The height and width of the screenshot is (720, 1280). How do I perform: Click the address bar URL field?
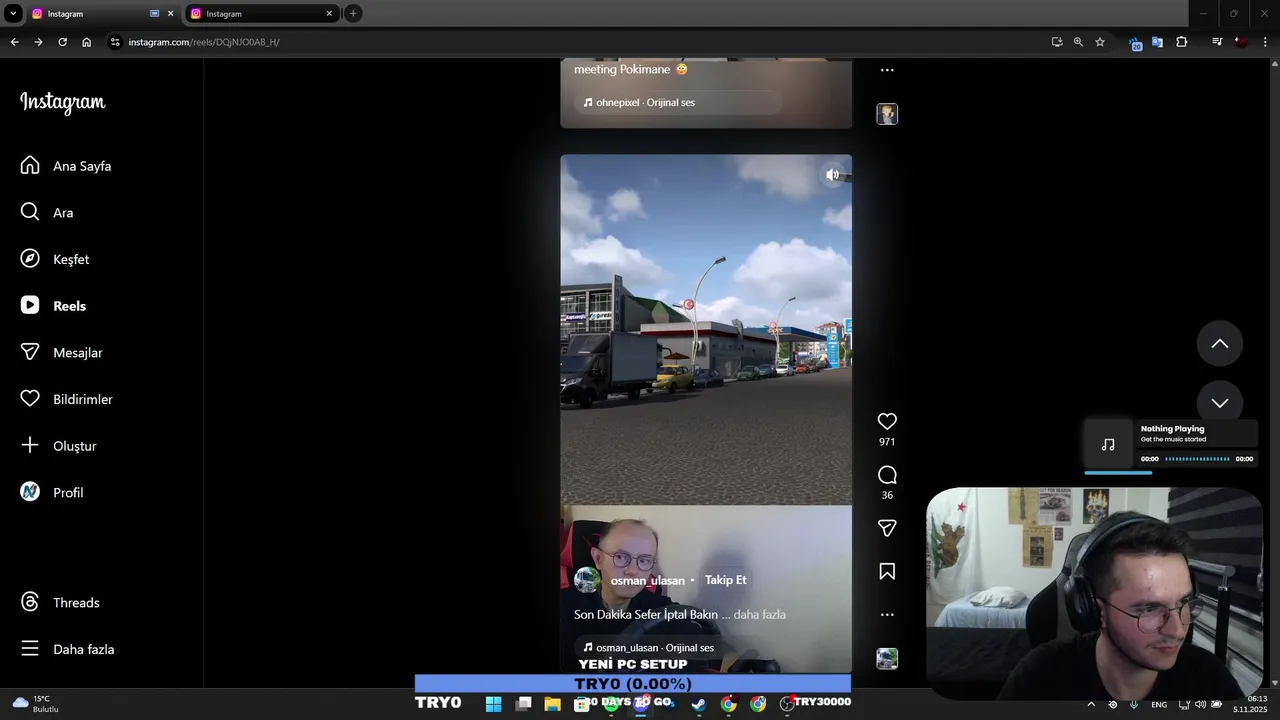pos(580,42)
